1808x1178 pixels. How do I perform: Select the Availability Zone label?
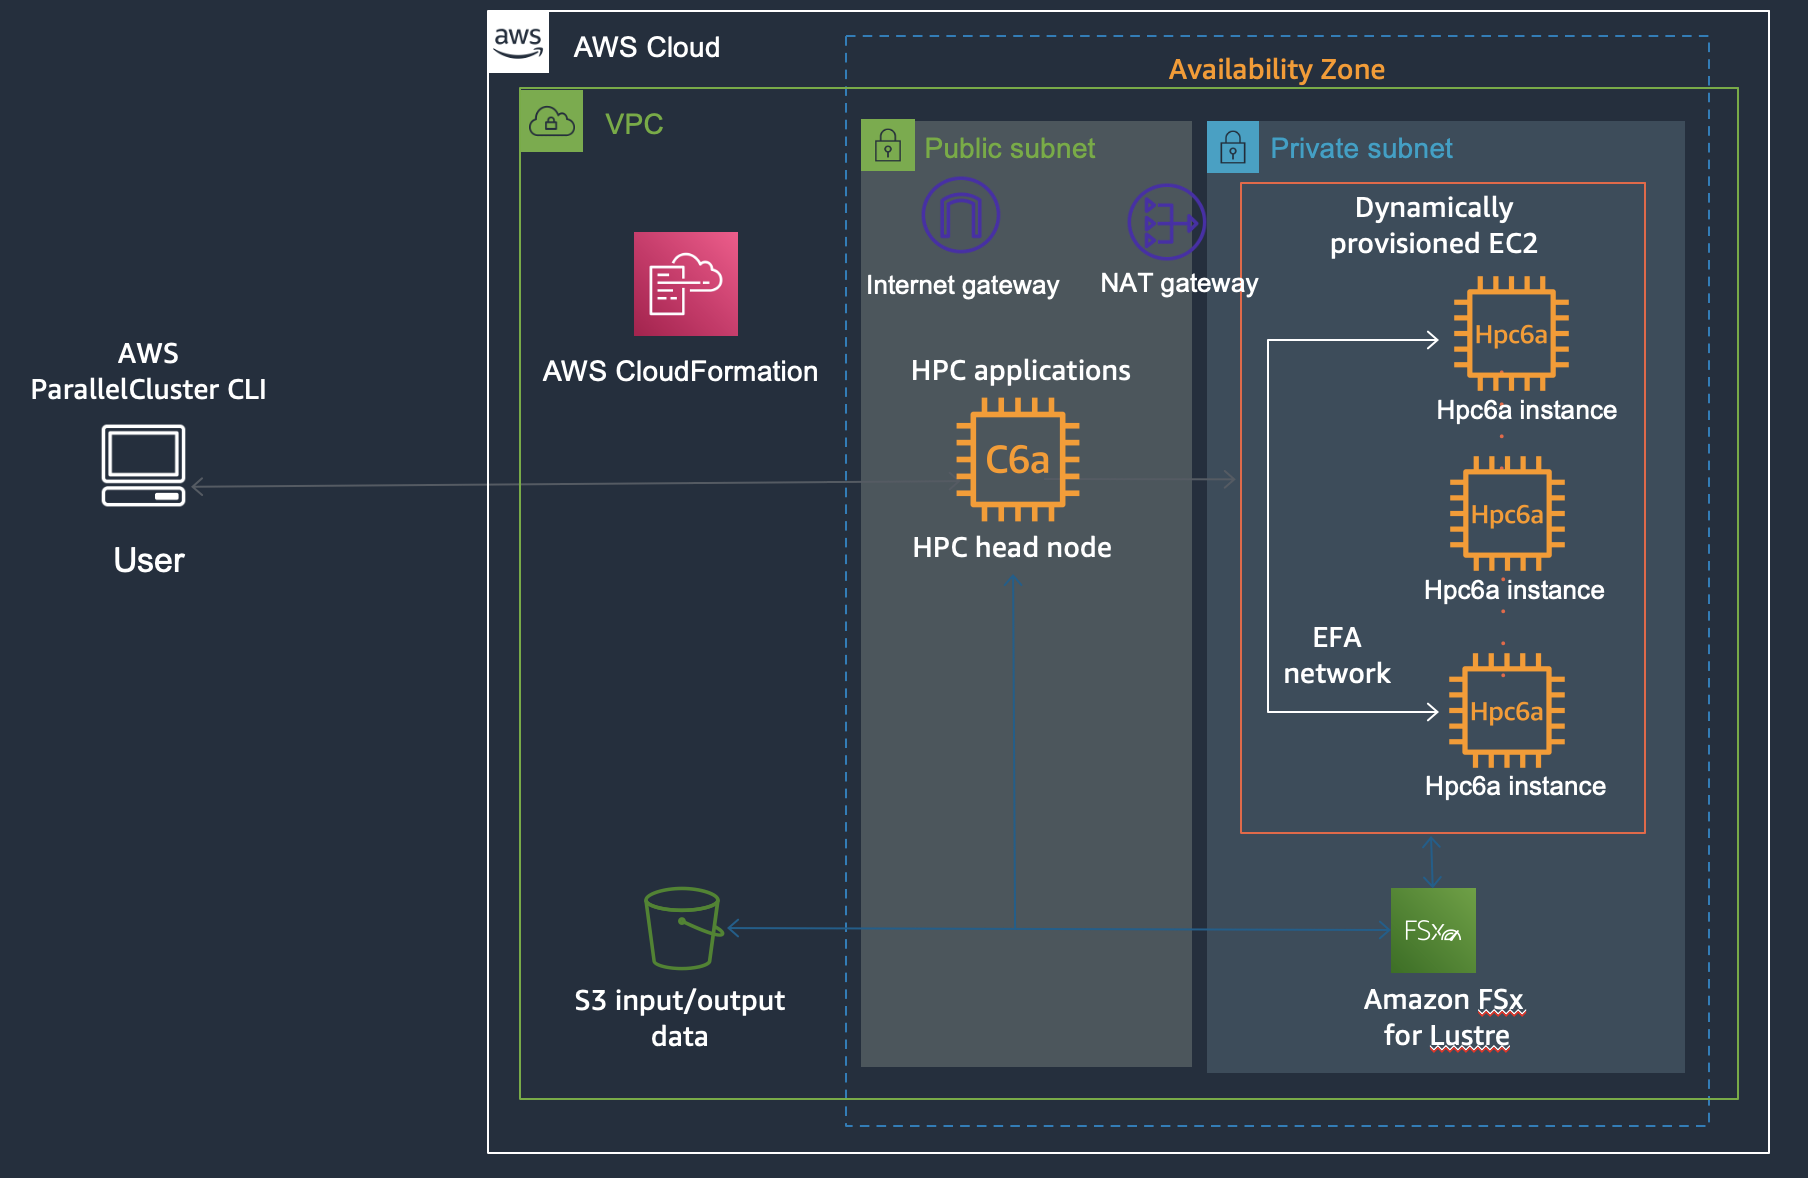pos(1277,69)
